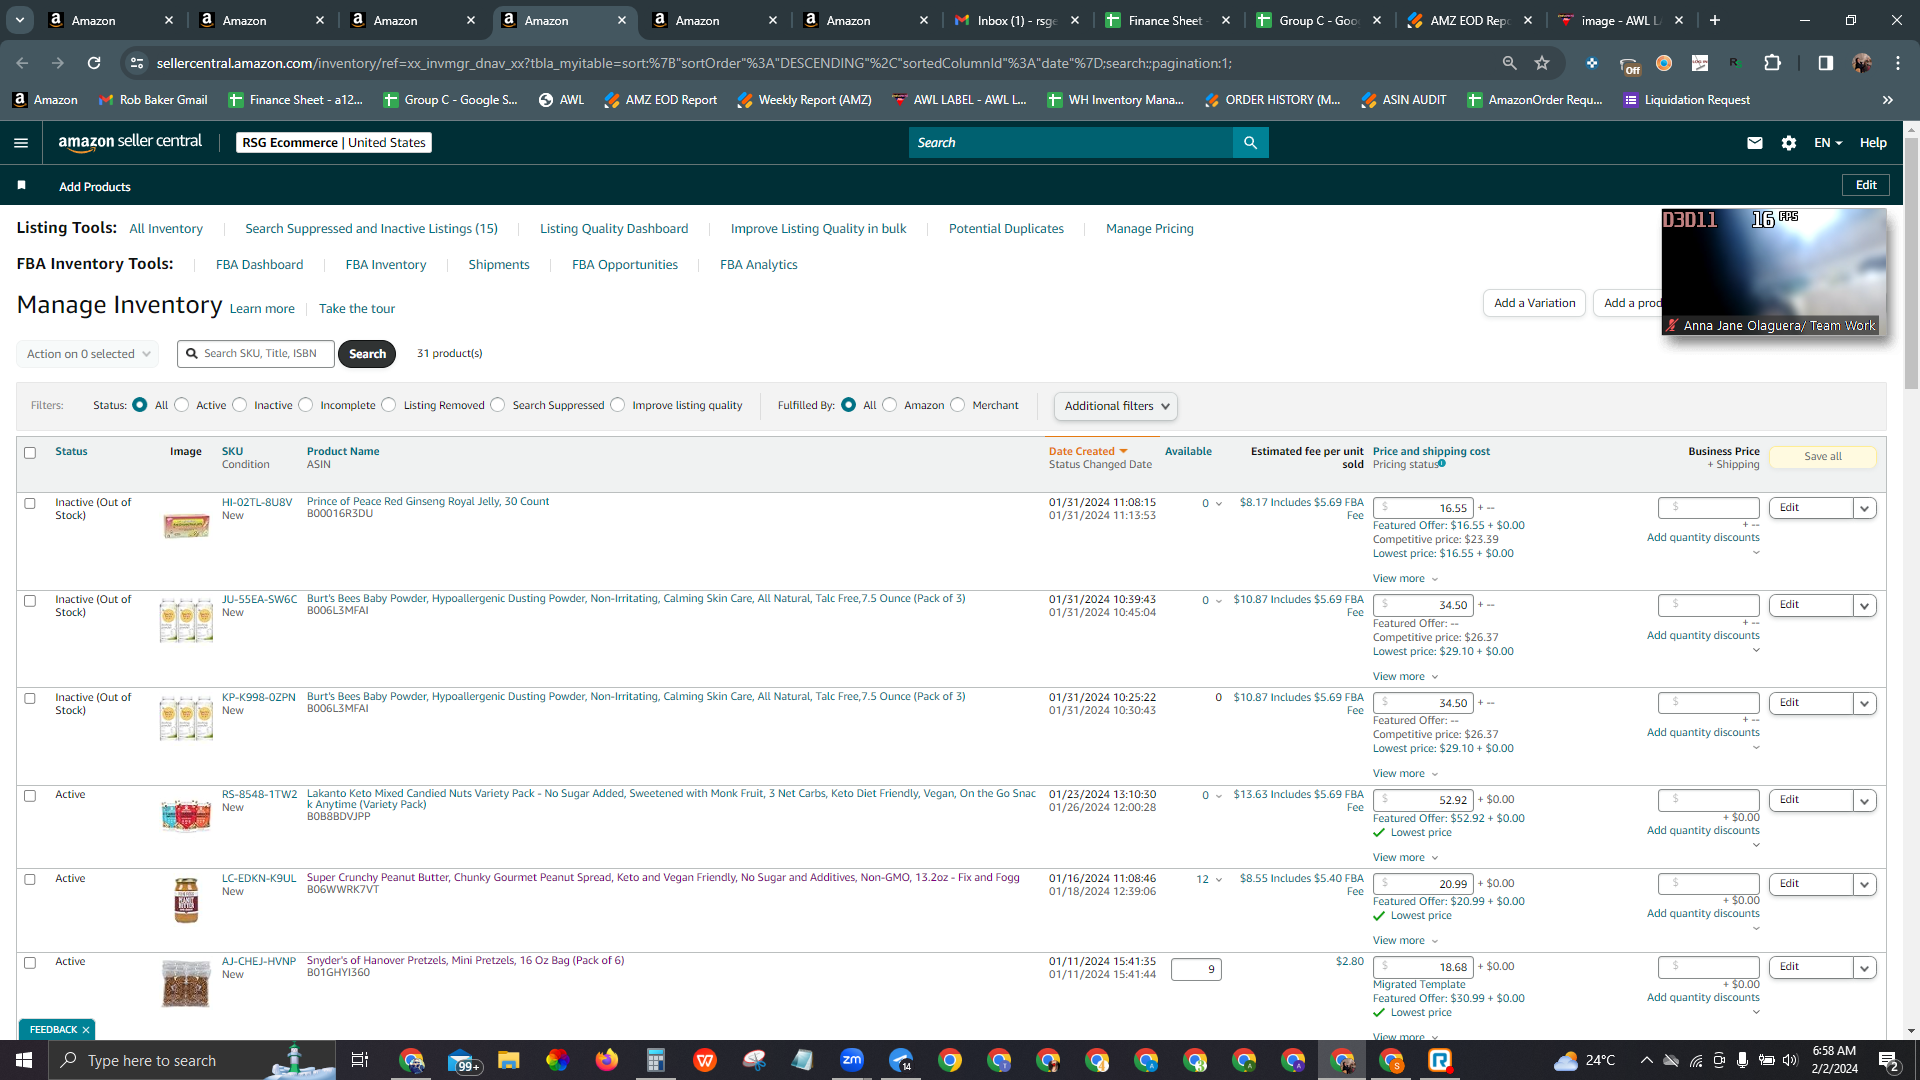Select the checkbox for SKU HI-02TL-8U8V
The height and width of the screenshot is (1080, 1920).
coord(30,504)
